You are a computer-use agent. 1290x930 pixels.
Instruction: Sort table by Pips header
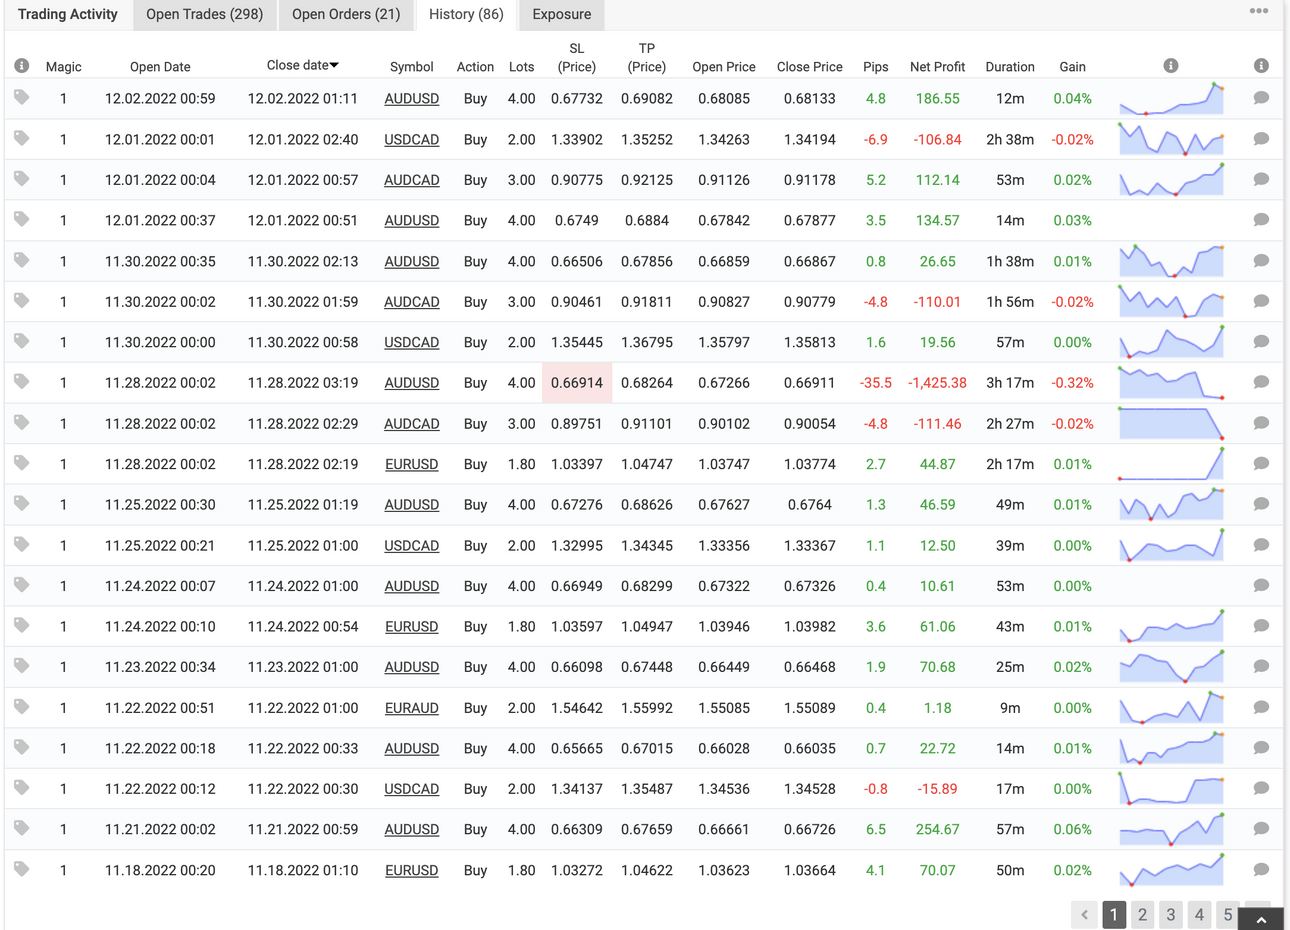coord(875,67)
